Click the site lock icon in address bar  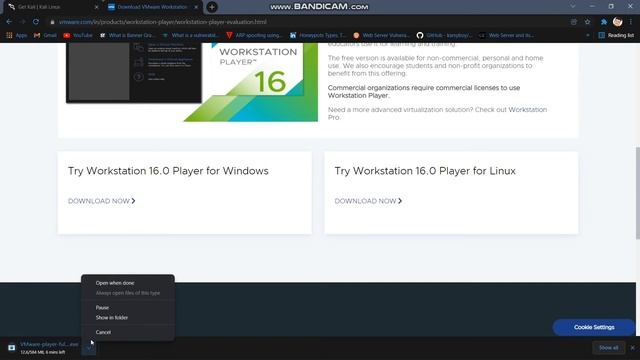52,22
